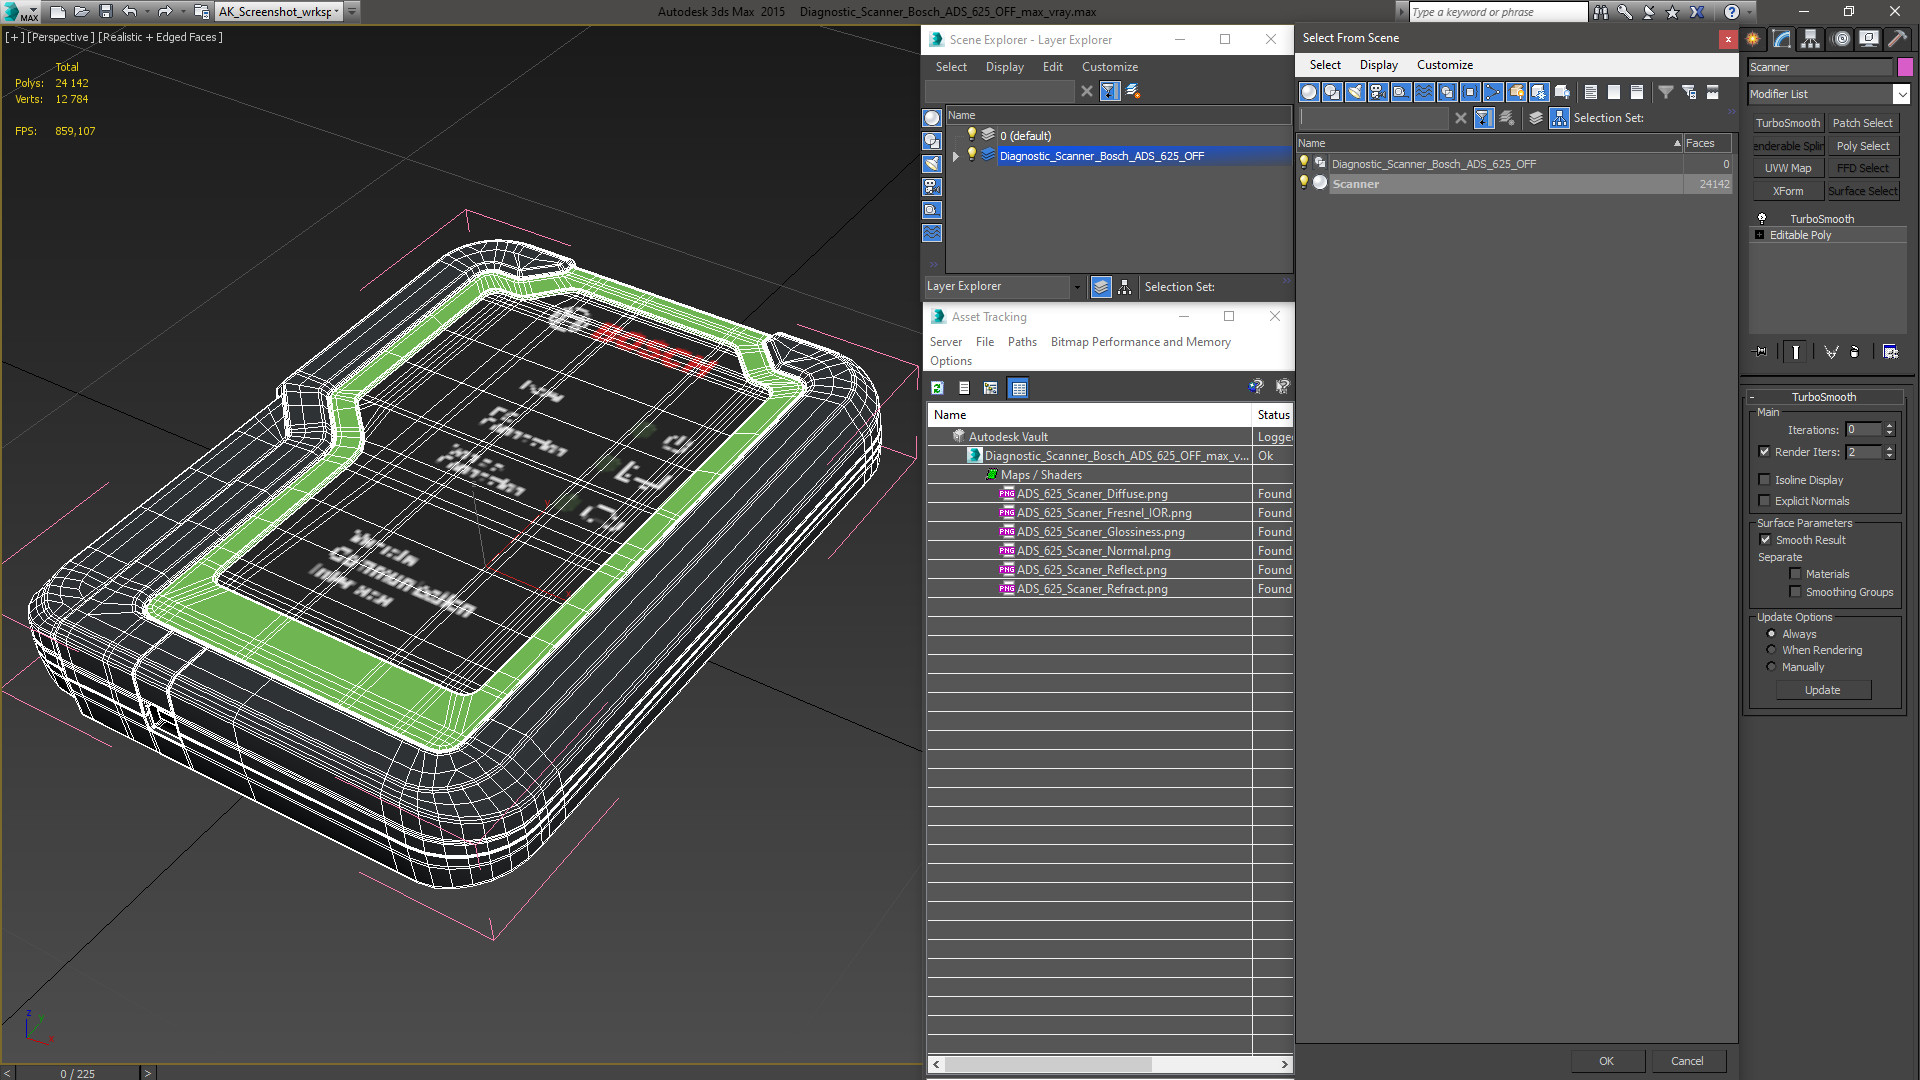Toggle Display Space Warps filter in Select From Scene

pos(1424,92)
